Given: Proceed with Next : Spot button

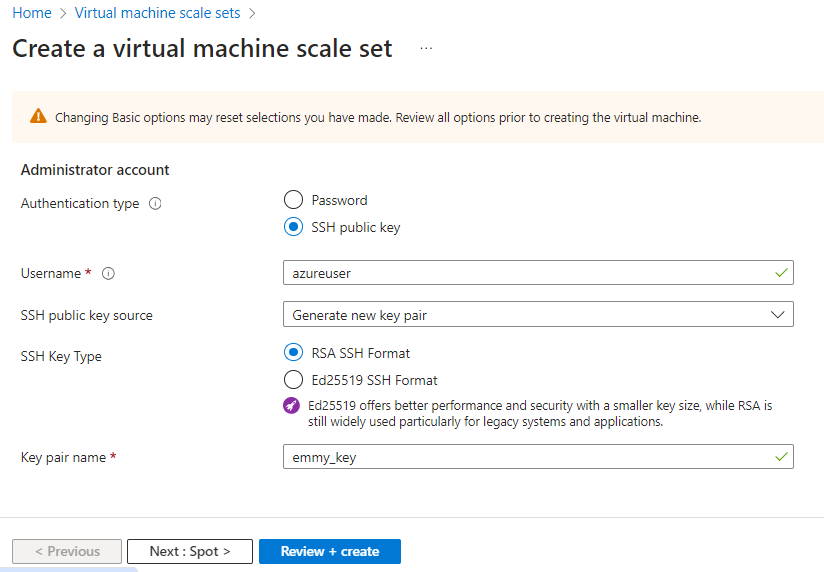Looking at the screenshot, I should coord(189,551).
